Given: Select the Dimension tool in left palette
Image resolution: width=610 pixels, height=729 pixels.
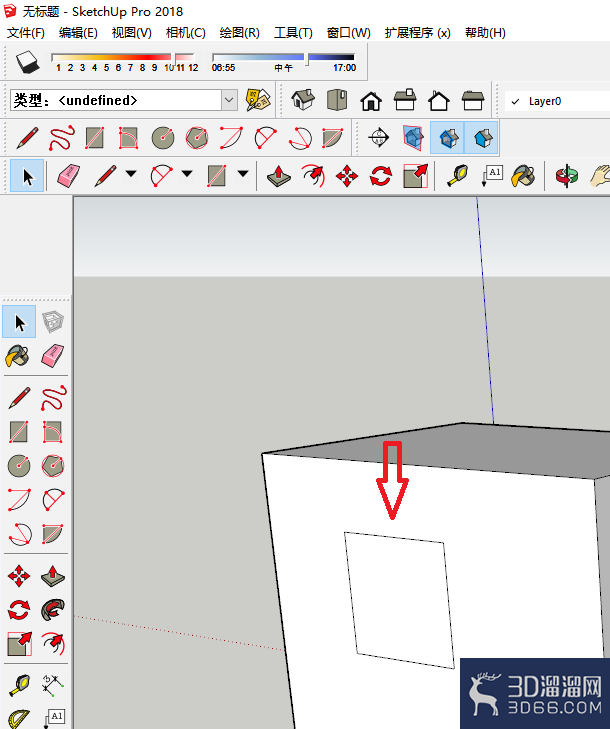Looking at the screenshot, I should pyautogui.click(x=53, y=686).
